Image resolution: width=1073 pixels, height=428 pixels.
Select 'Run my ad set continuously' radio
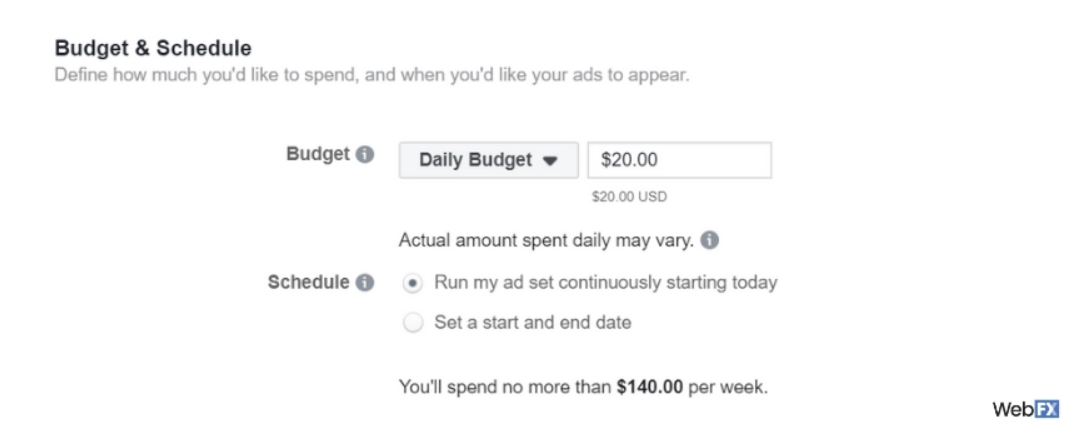[412, 283]
